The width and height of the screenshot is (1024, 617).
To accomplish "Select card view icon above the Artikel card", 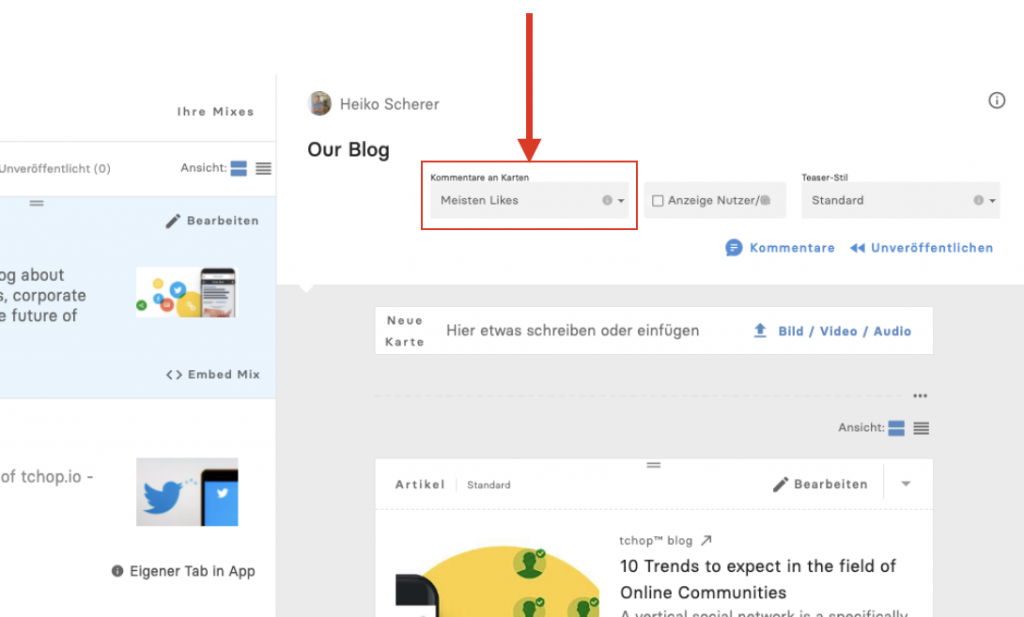I will point(897,428).
